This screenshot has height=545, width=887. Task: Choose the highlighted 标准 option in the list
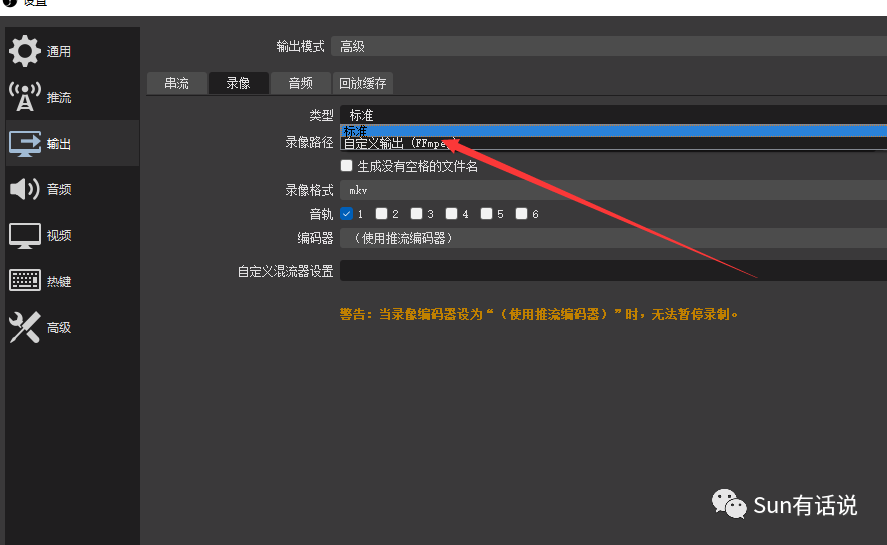point(613,131)
